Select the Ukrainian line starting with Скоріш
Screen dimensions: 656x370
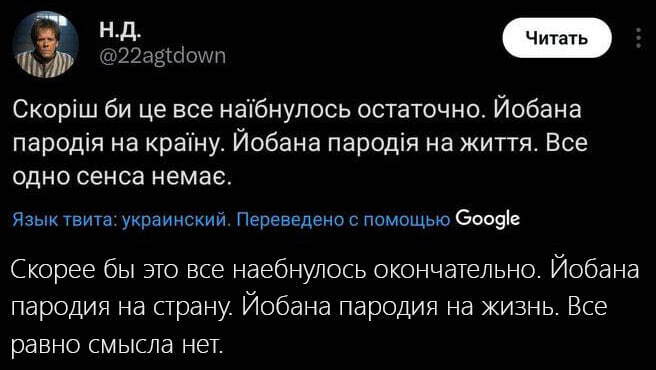tap(297, 111)
